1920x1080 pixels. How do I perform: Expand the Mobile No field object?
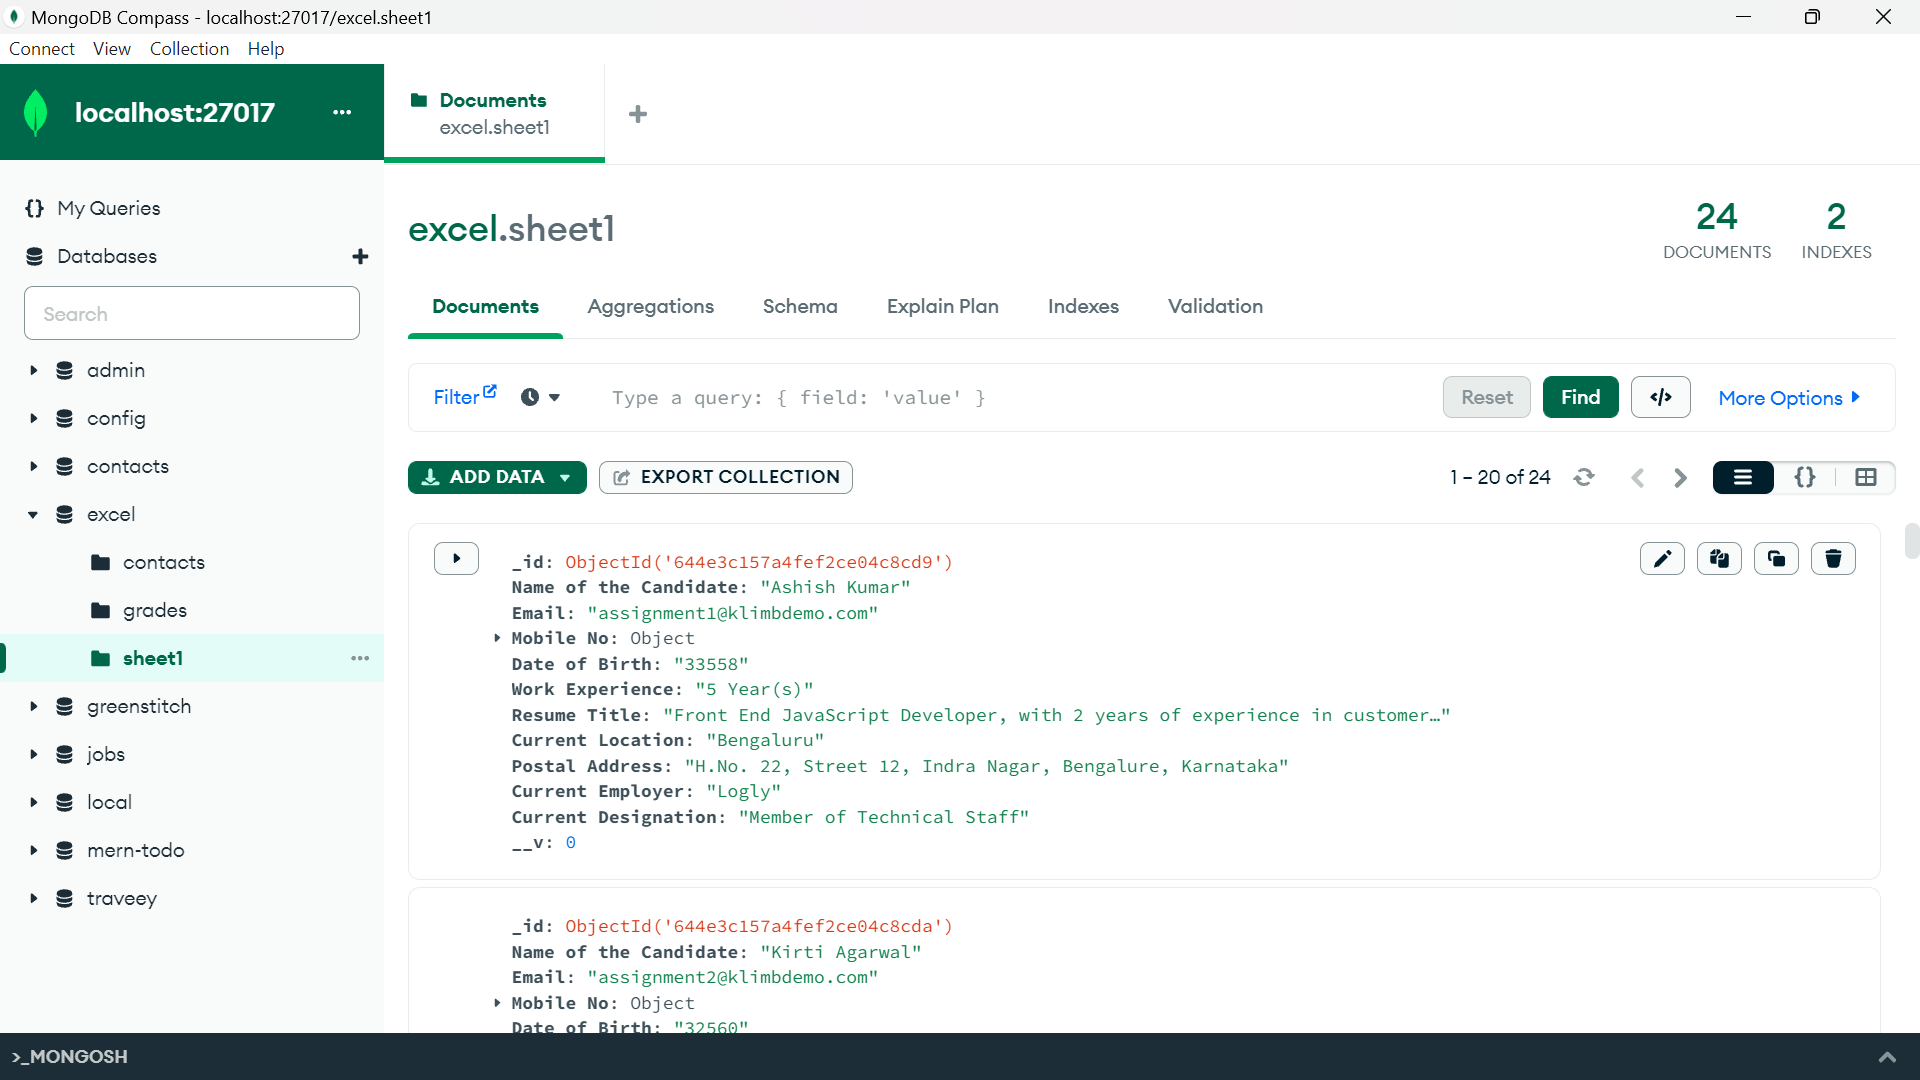point(497,638)
